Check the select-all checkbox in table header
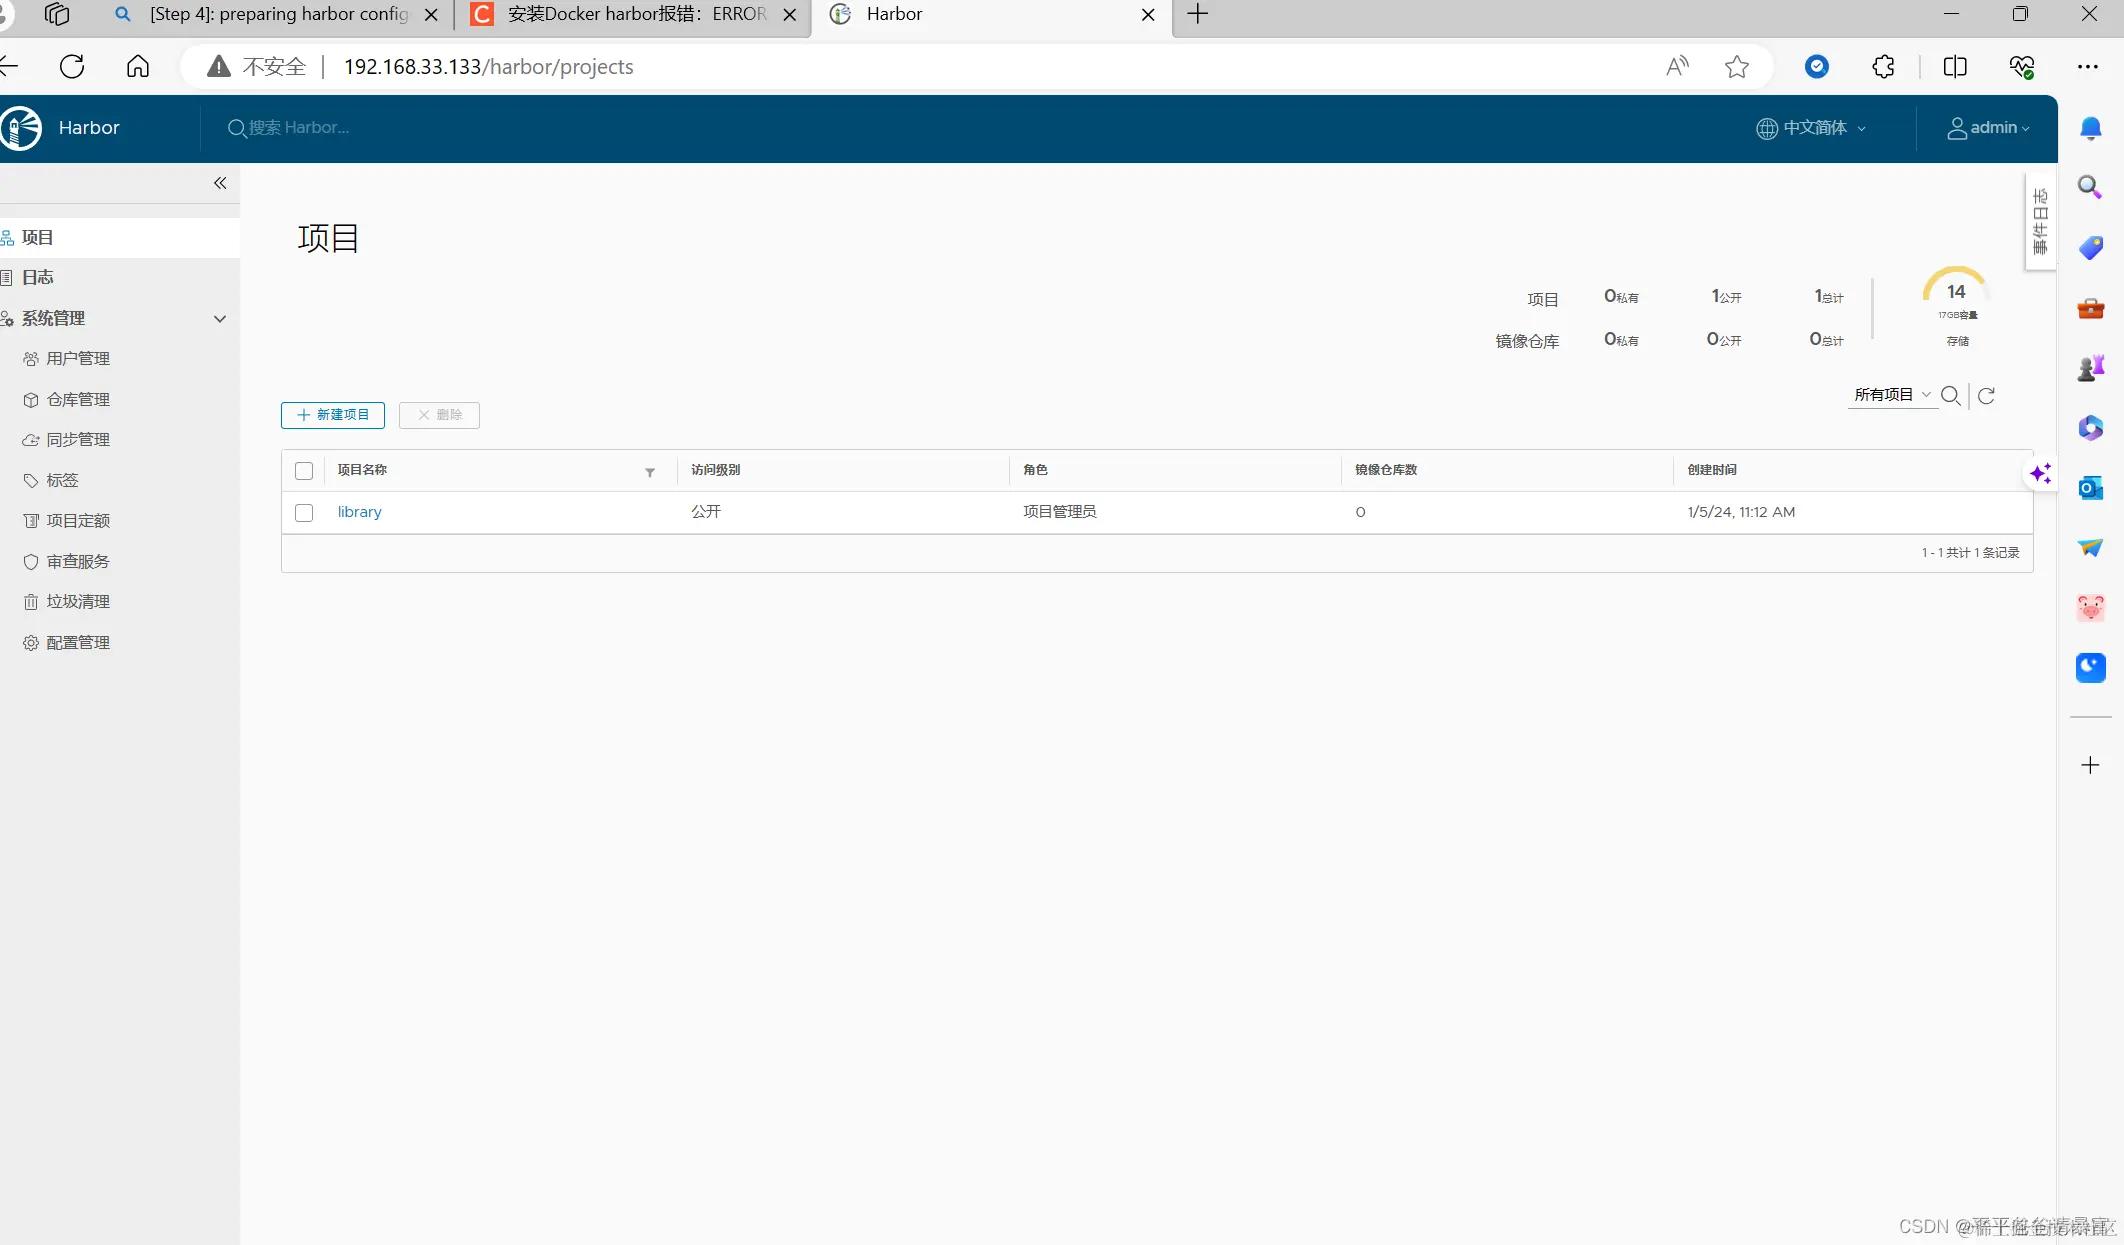This screenshot has height=1245, width=2124. 304,471
